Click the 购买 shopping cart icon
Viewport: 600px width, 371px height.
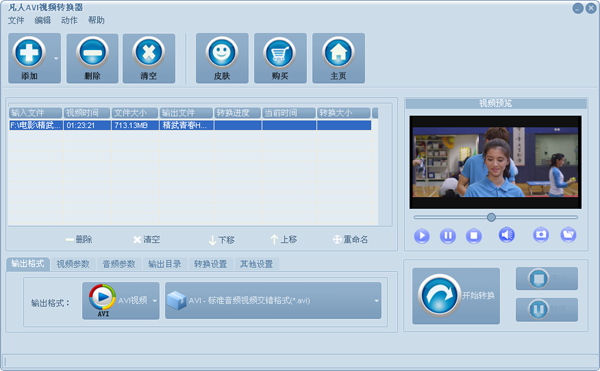click(280, 52)
